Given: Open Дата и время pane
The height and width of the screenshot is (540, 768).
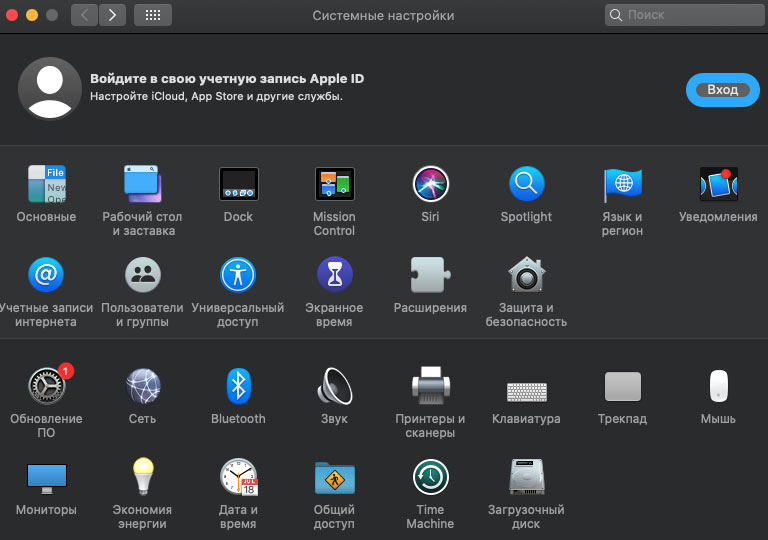Looking at the screenshot, I should point(239,476).
